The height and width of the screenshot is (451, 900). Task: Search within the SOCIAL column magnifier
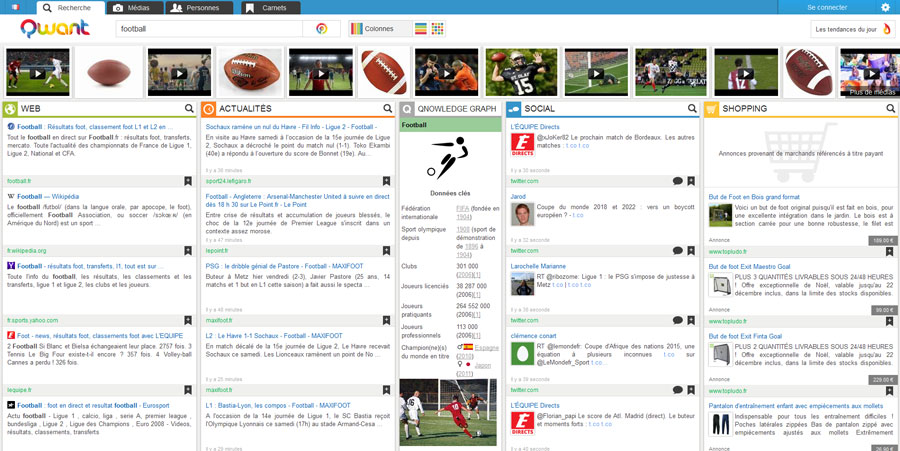point(692,108)
